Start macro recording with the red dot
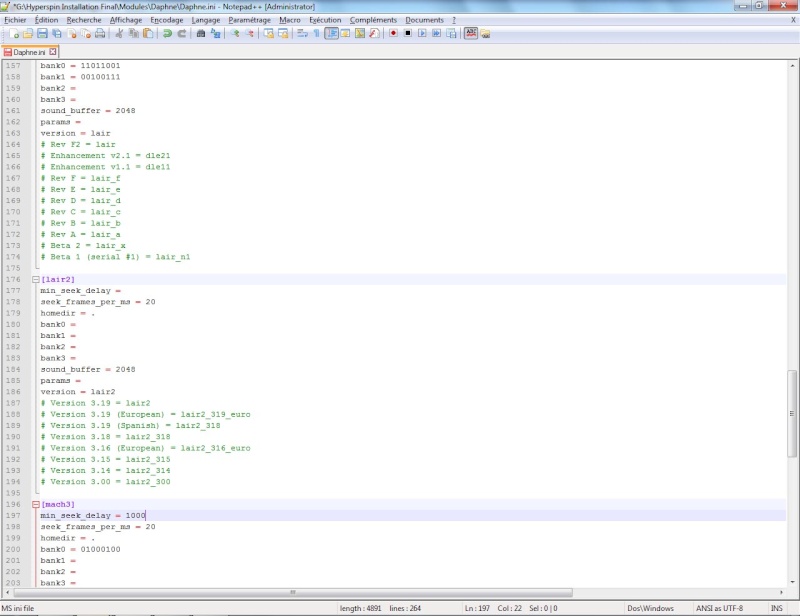Image resolution: width=800 pixels, height=616 pixels. click(x=393, y=34)
